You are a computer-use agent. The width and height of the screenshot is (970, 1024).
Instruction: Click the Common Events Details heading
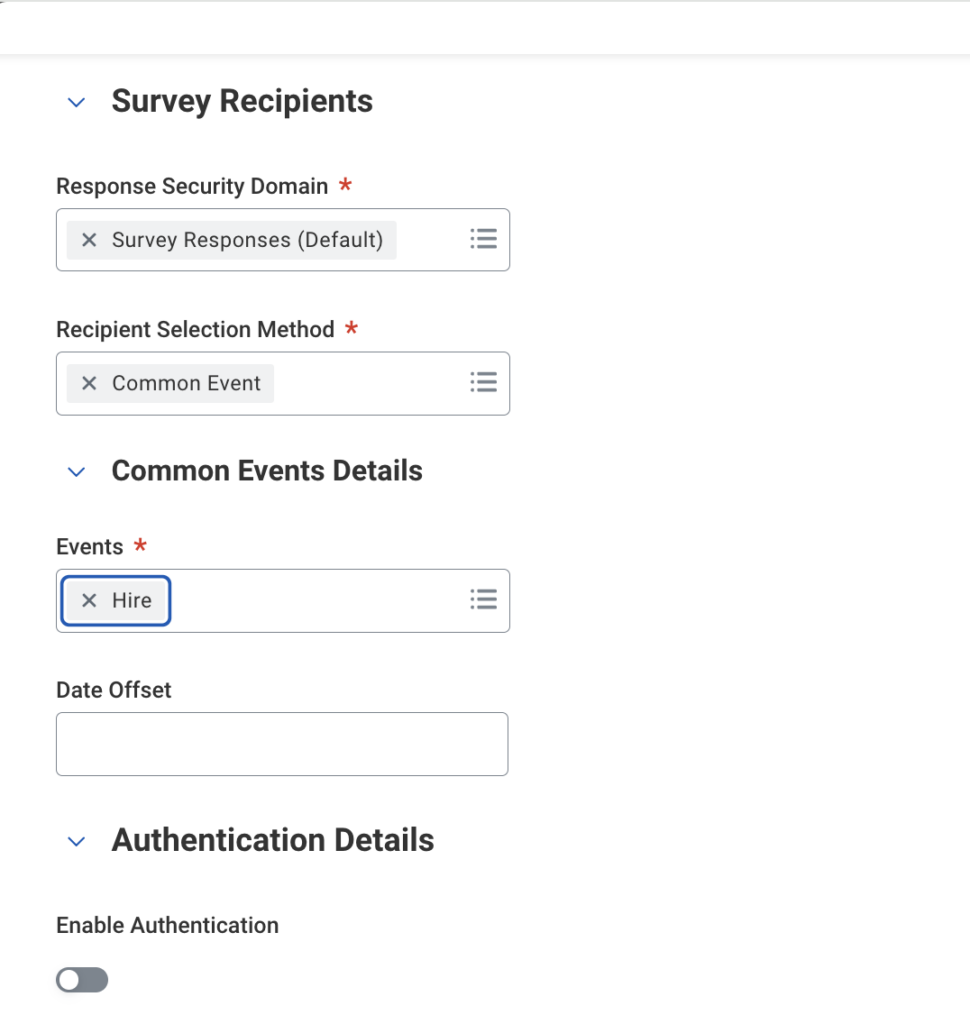[x=267, y=471]
